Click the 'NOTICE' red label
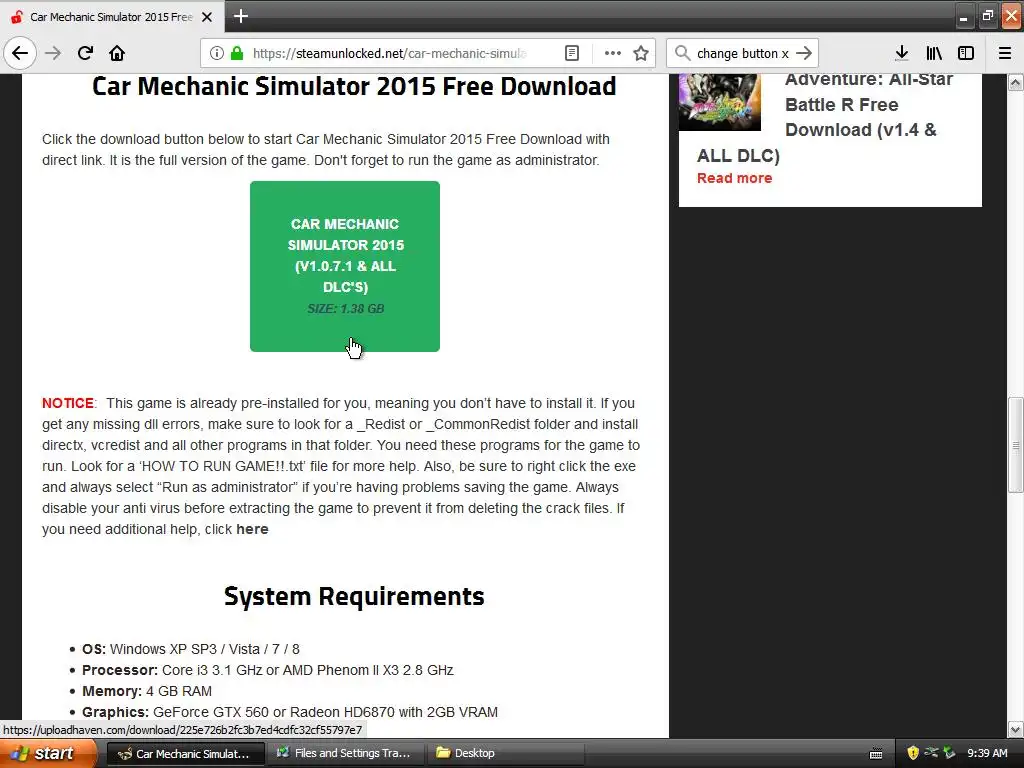Image resolution: width=1024 pixels, height=768 pixels. (x=68, y=403)
